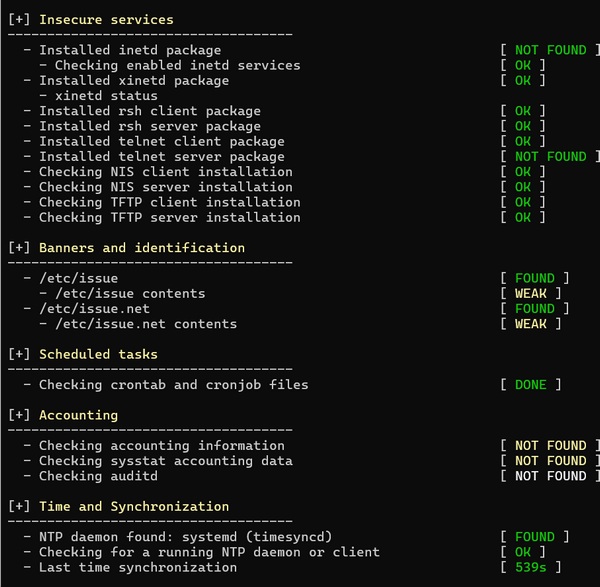Click the NTP daemon found: systemd line
The image size is (600, 587).
[x=185, y=537]
